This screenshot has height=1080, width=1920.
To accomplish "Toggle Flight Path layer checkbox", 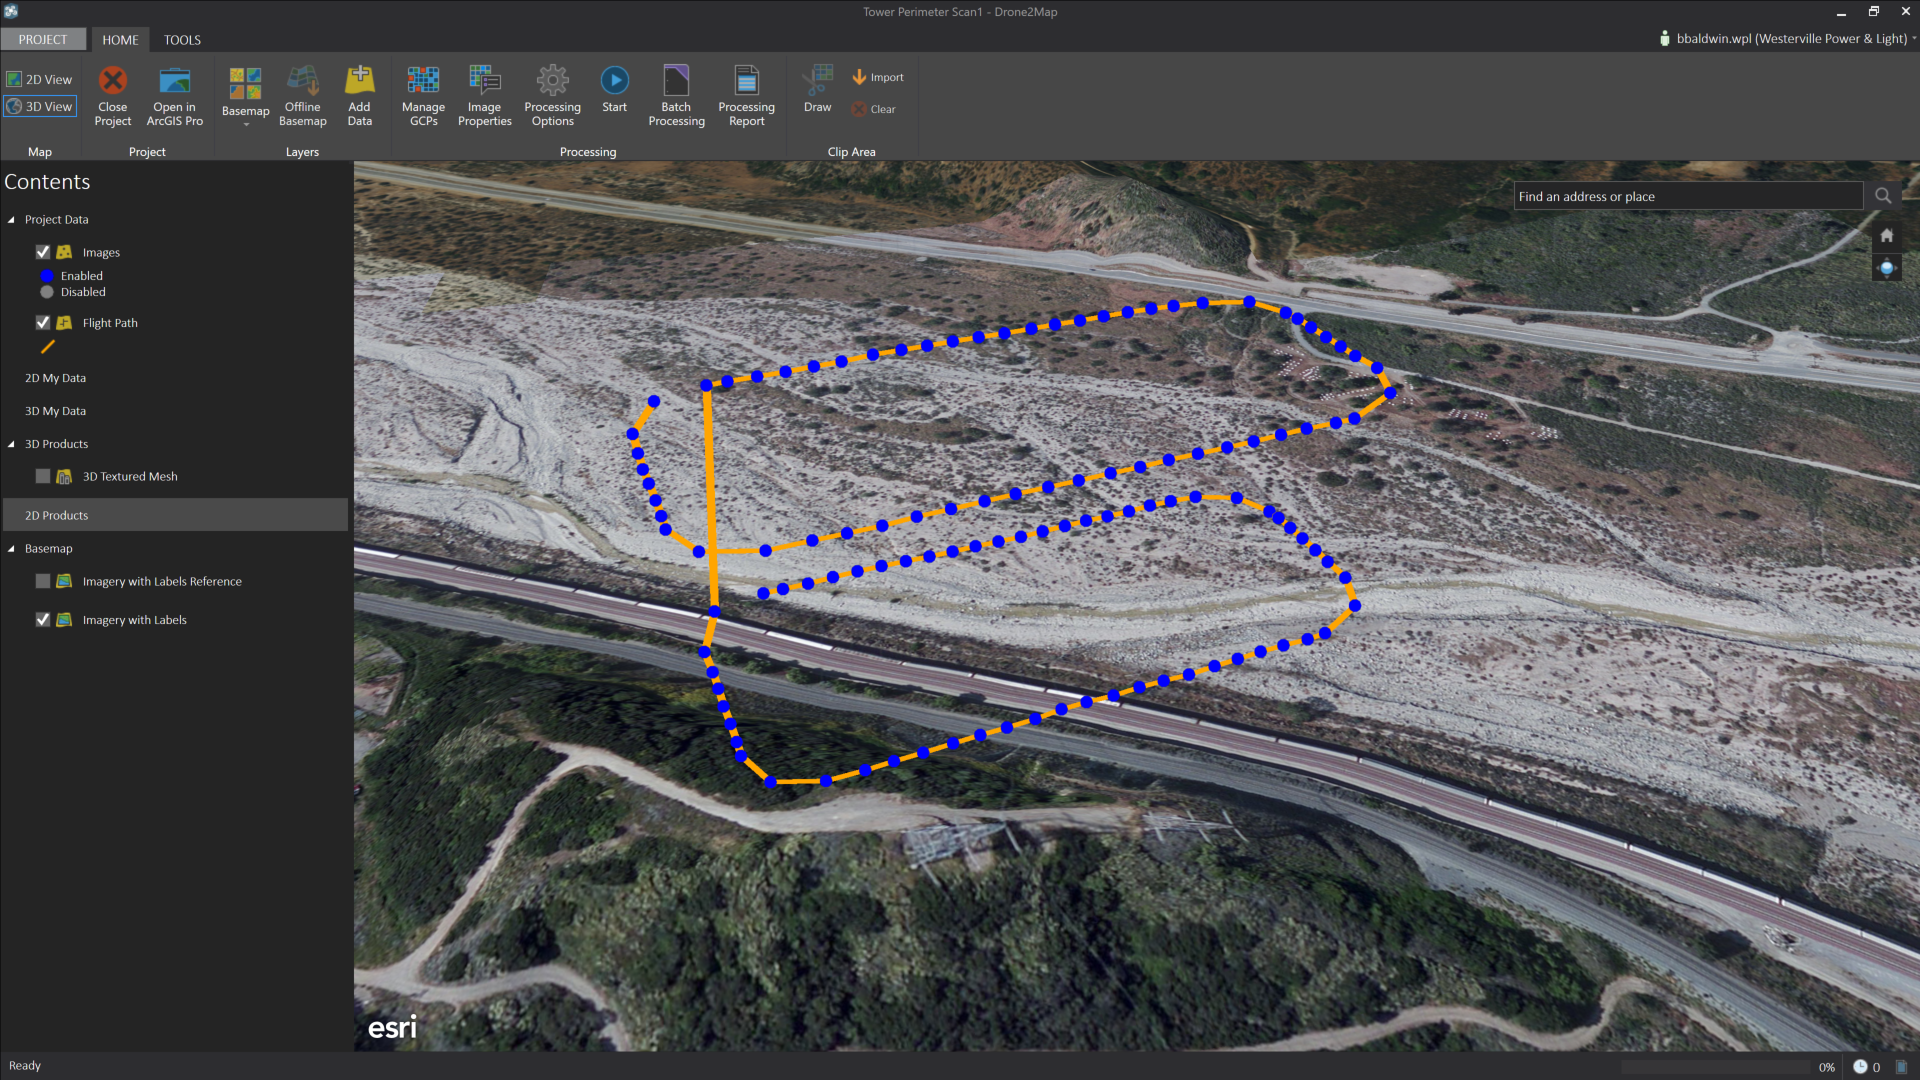I will click(x=43, y=322).
